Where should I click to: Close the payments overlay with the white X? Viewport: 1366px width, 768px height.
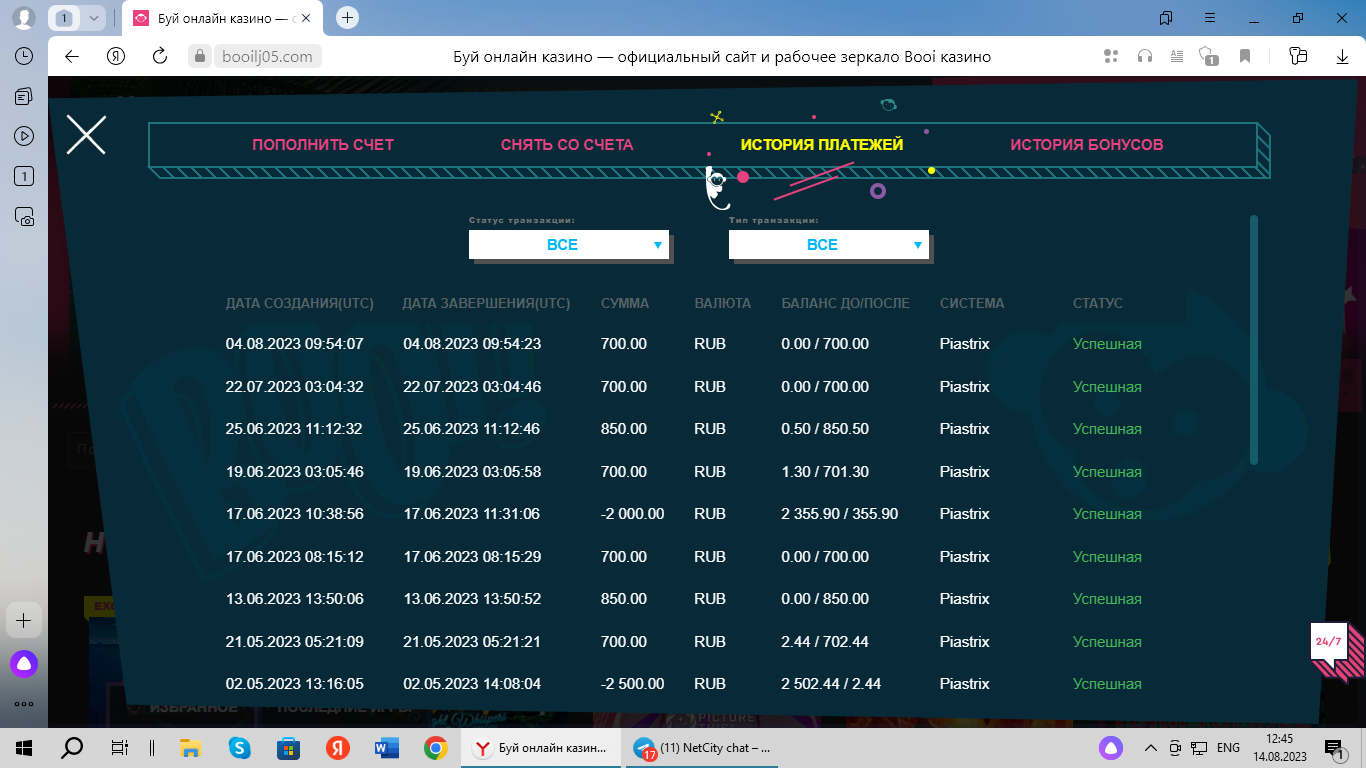[86, 134]
